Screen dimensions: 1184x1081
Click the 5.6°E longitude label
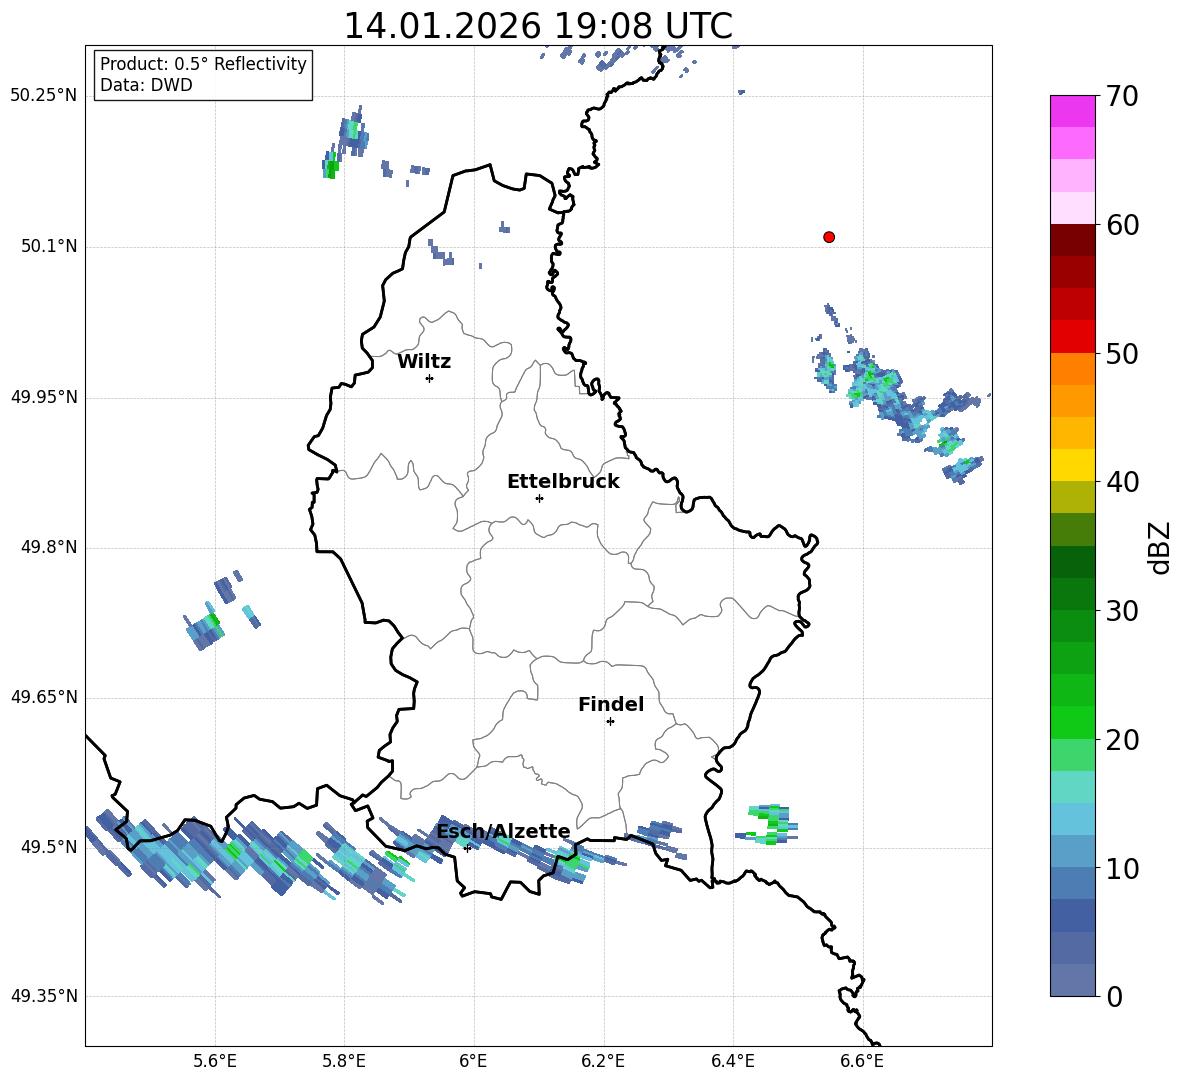click(215, 1061)
